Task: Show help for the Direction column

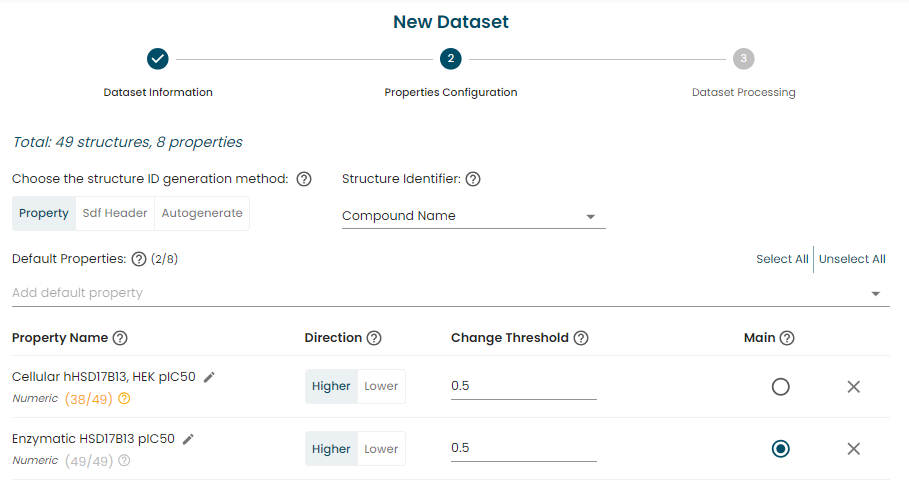Action: coord(374,338)
